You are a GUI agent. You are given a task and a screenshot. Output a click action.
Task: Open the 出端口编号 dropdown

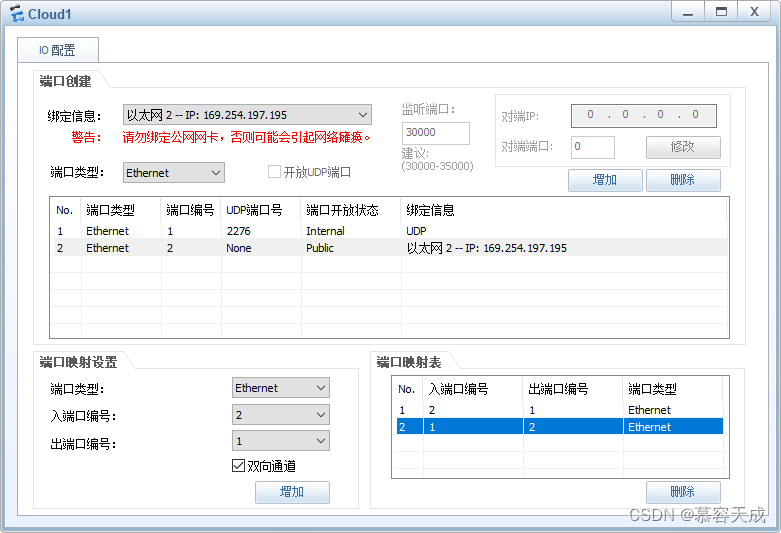click(x=281, y=441)
